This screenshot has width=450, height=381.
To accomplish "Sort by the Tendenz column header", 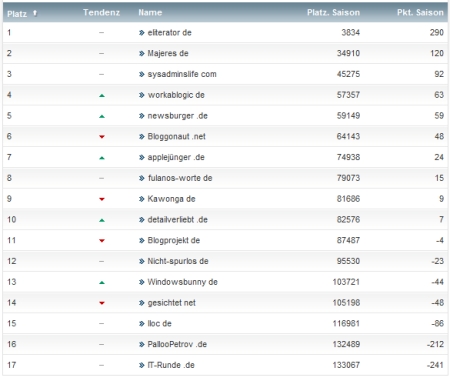I will coord(101,13).
